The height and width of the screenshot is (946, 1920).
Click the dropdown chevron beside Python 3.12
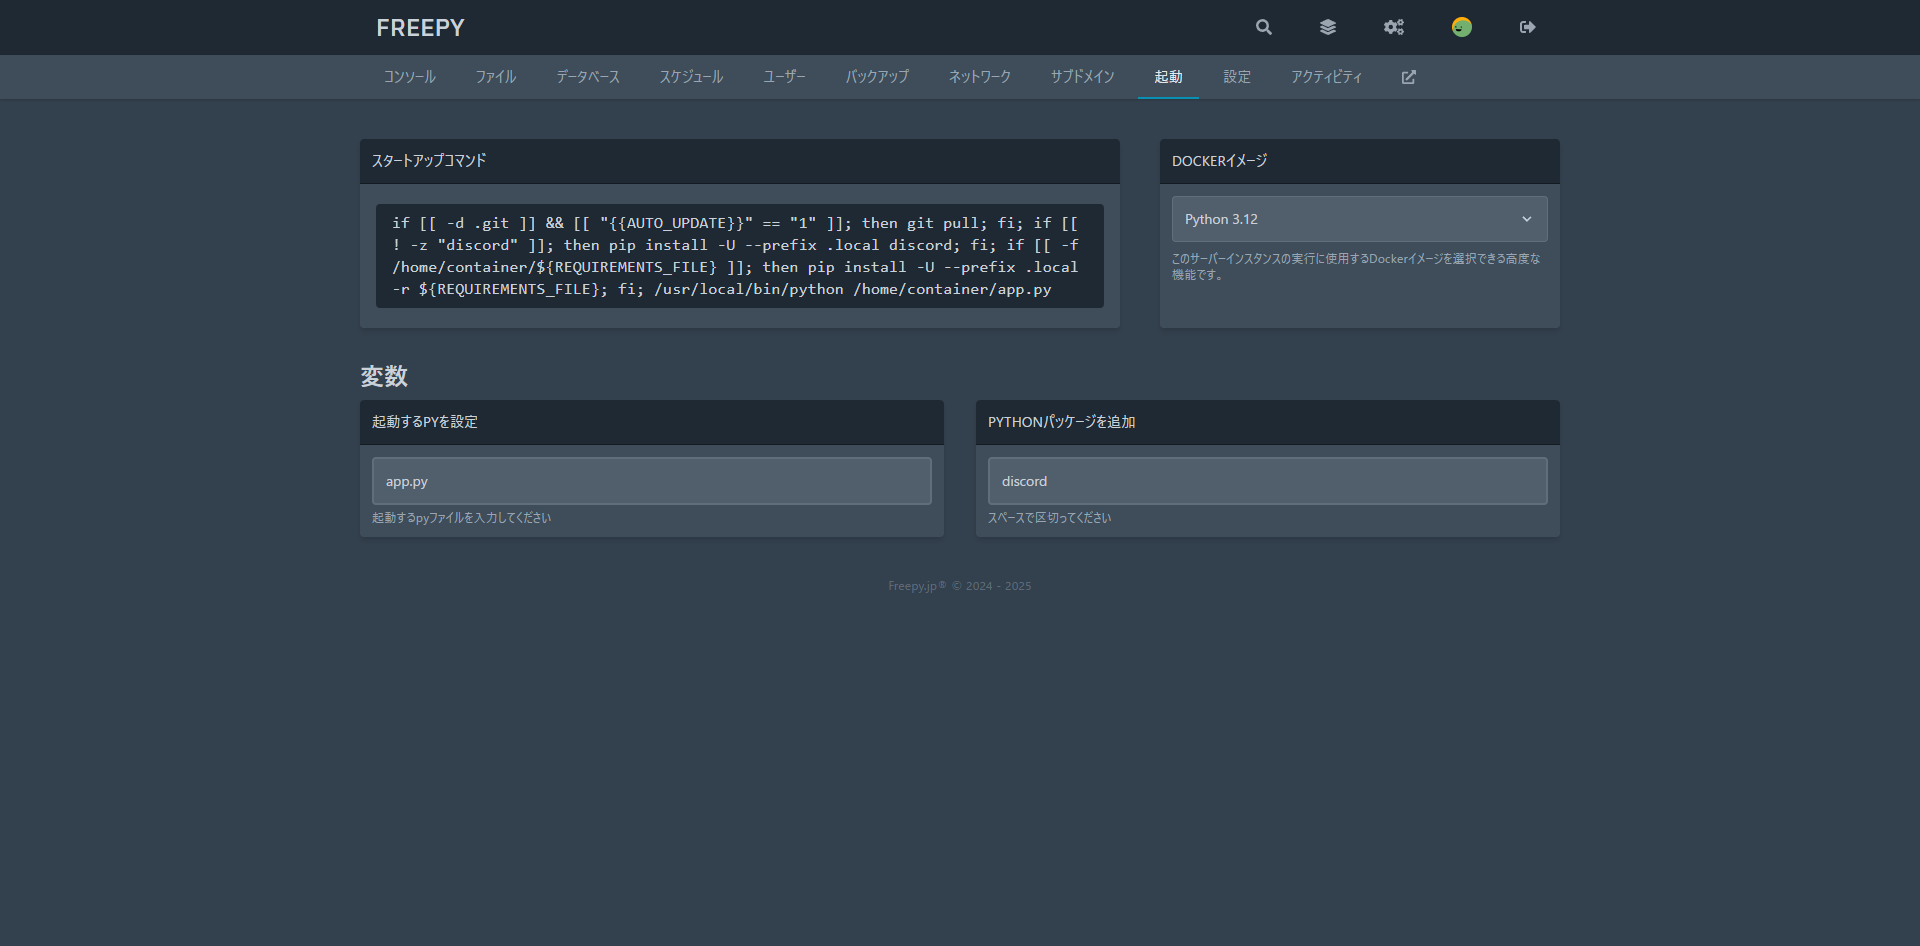point(1526,219)
